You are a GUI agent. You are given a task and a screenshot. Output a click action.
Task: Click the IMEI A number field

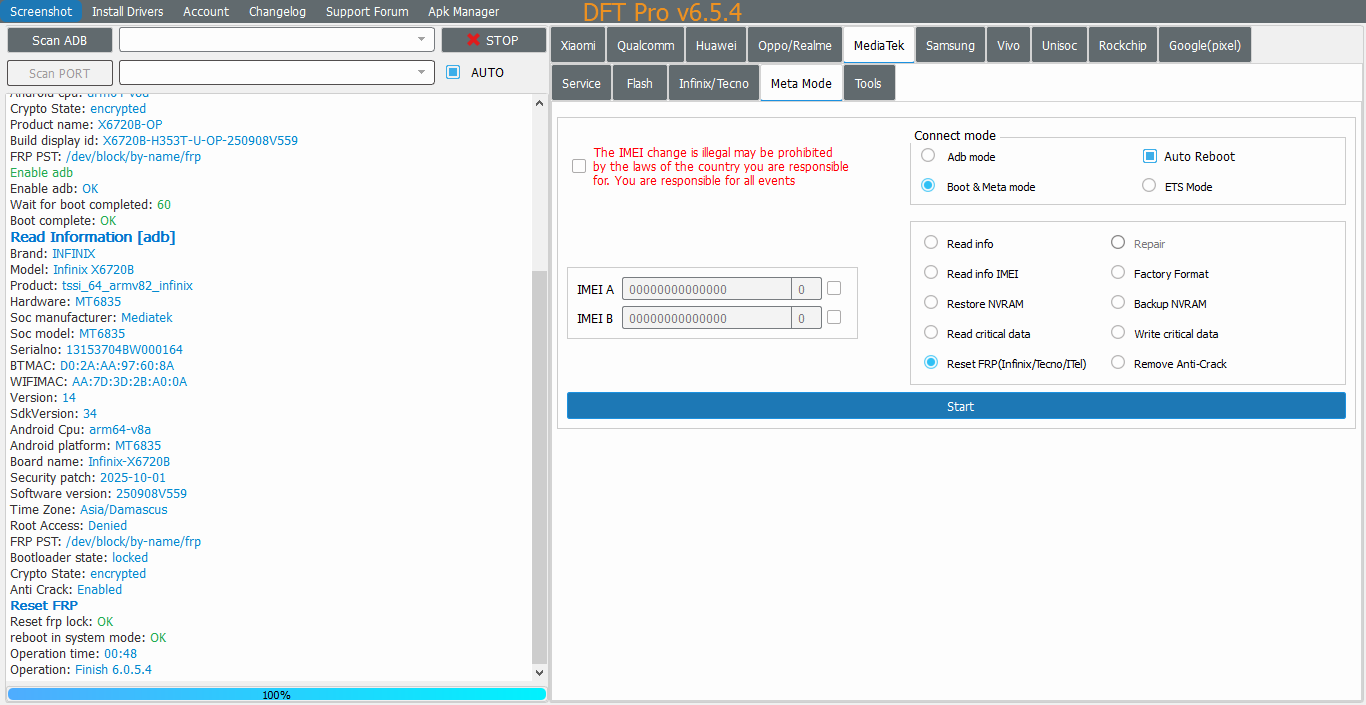706,289
